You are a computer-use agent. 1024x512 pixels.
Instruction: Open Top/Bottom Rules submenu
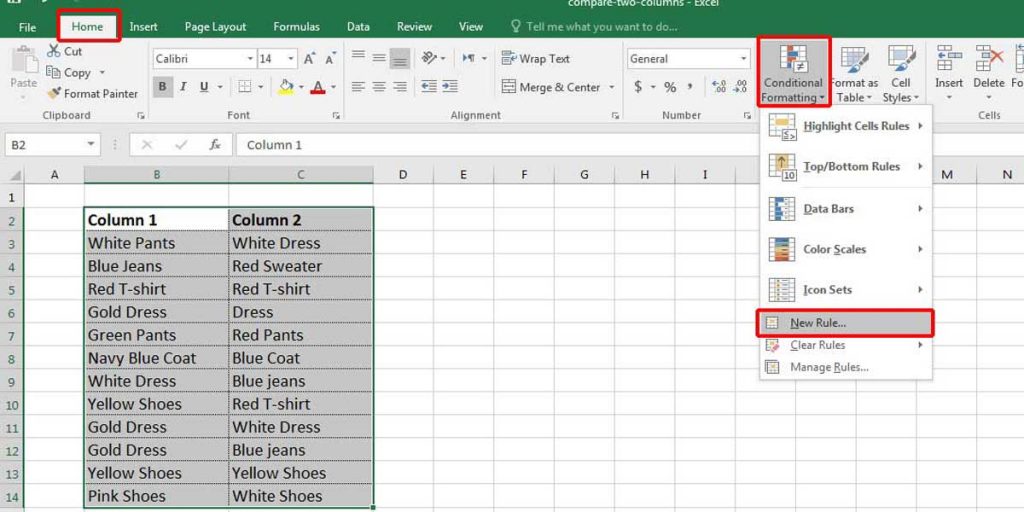(x=846, y=167)
